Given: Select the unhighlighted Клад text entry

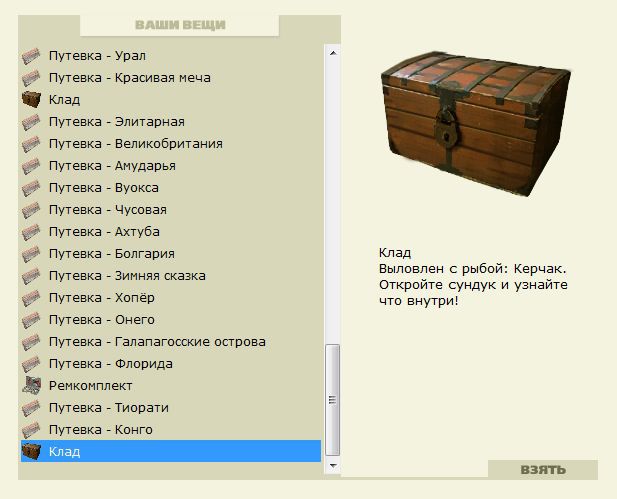Looking at the screenshot, I should coord(65,100).
